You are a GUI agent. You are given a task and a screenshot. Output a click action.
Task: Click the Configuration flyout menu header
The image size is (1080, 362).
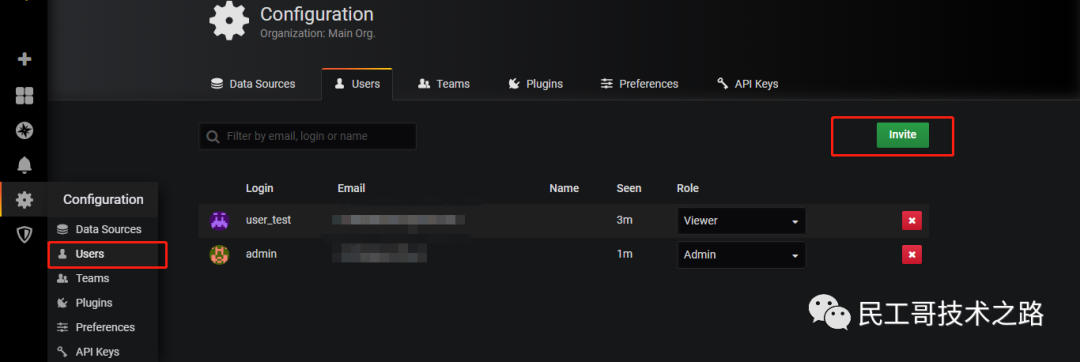[103, 200]
